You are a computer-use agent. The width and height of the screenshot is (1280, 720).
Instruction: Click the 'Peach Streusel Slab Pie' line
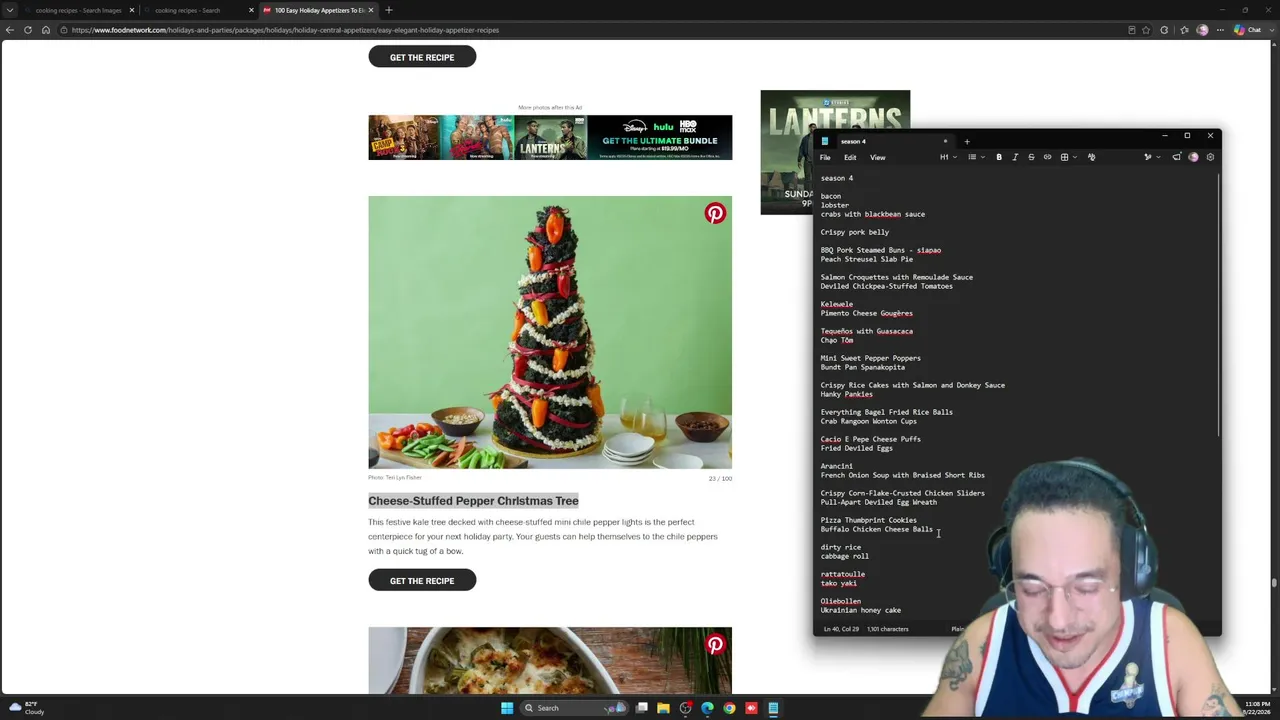pos(867,259)
